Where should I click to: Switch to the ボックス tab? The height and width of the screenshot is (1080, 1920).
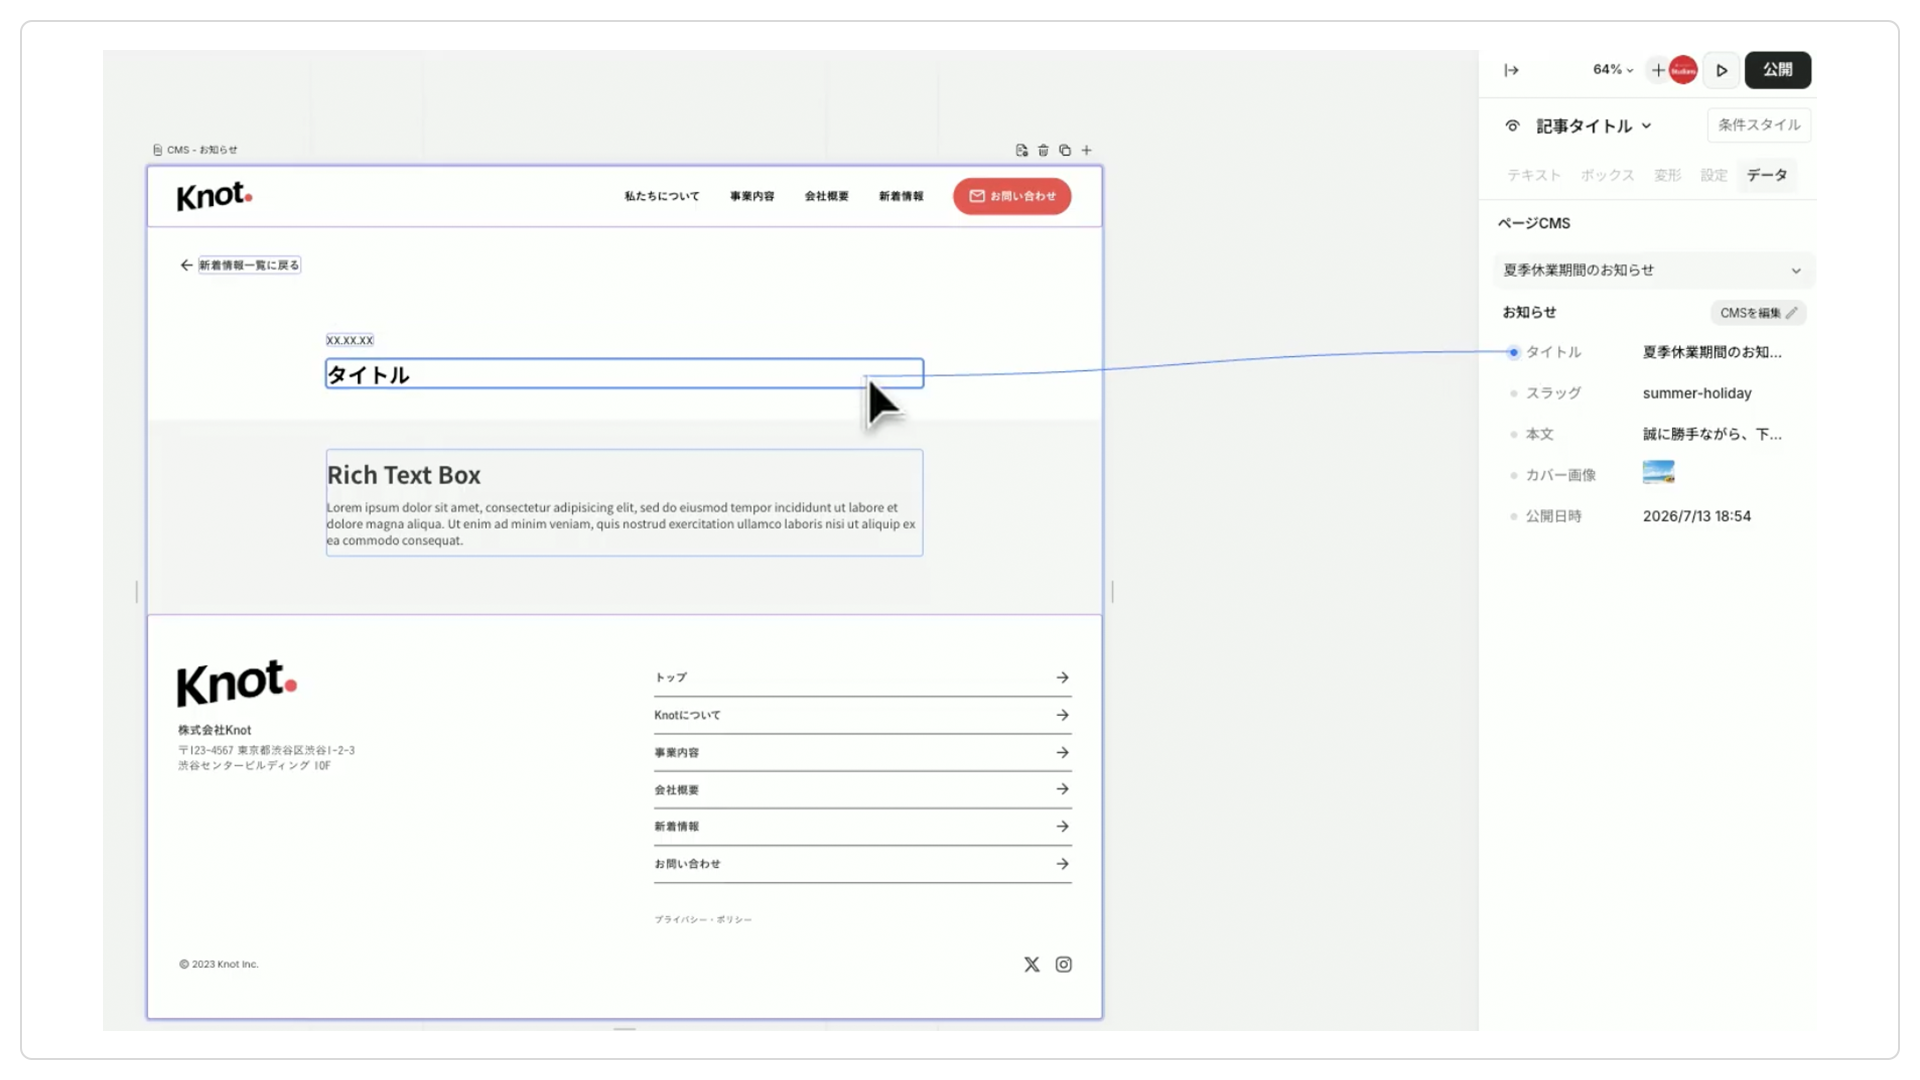(x=1607, y=175)
